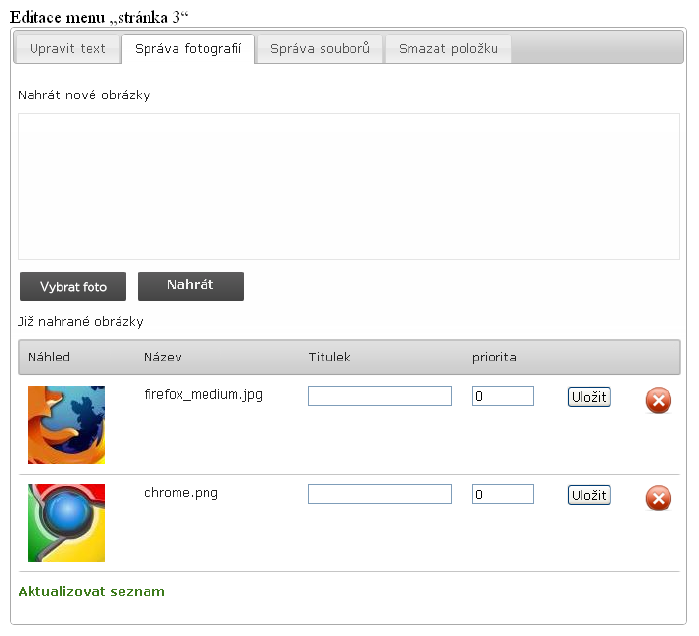Switch to the Upravit text tab
The width and height of the screenshot is (699, 636).
[68, 49]
